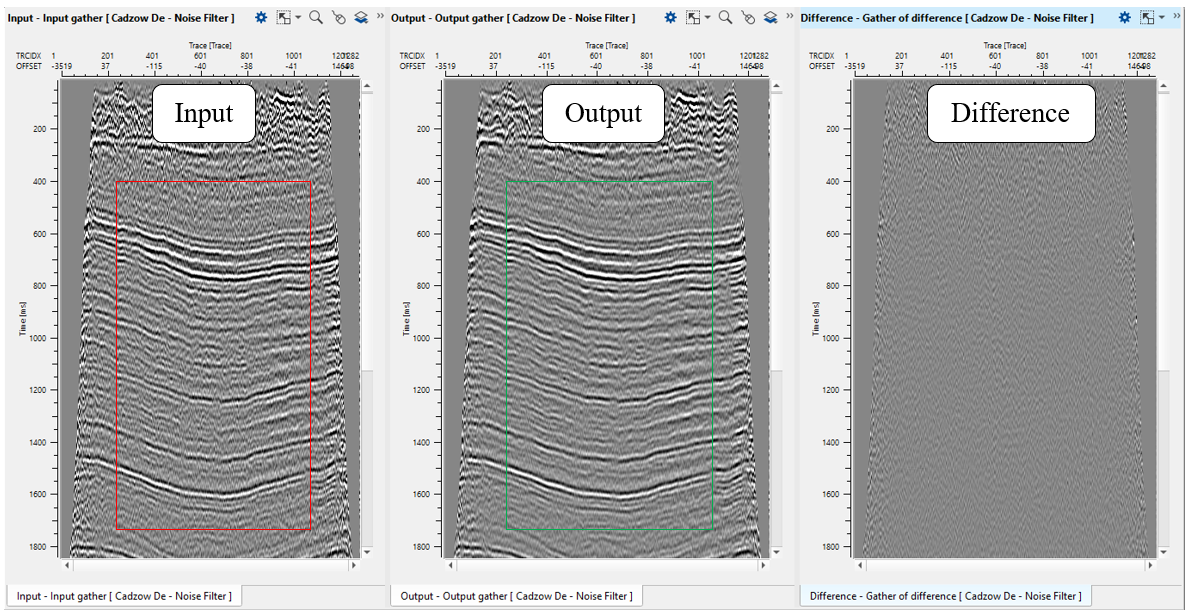The image size is (1190, 616).
Task: Select the picking tool in Input gather toolbar
Action: tap(338, 18)
